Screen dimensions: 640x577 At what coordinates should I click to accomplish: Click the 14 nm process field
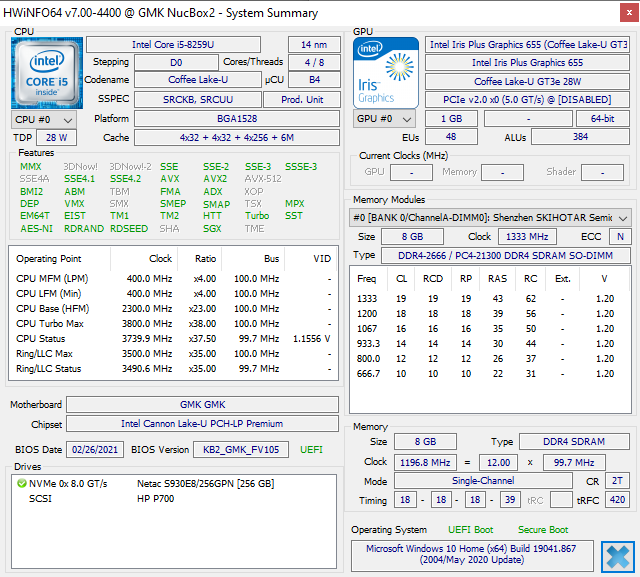click(314, 44)
